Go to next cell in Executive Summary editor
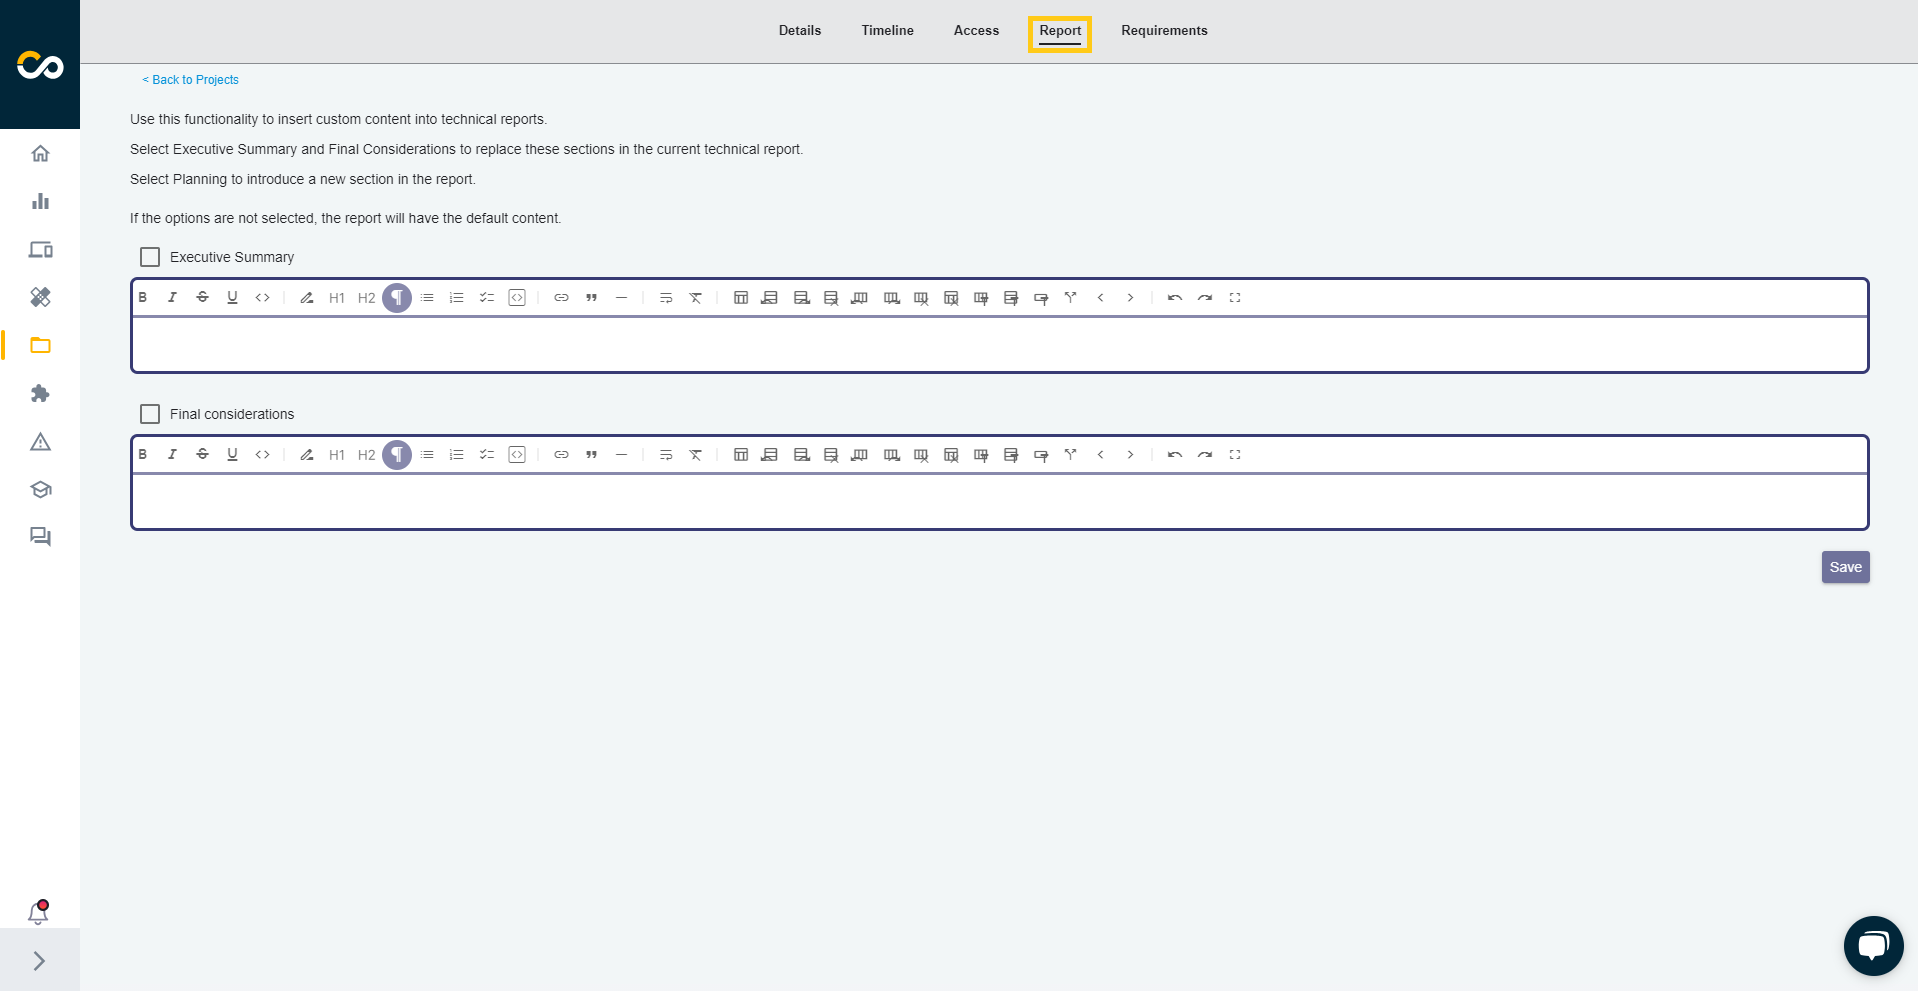Image resolution: width=1918 pixels, height=991 pixels. tap(1130, 298)
